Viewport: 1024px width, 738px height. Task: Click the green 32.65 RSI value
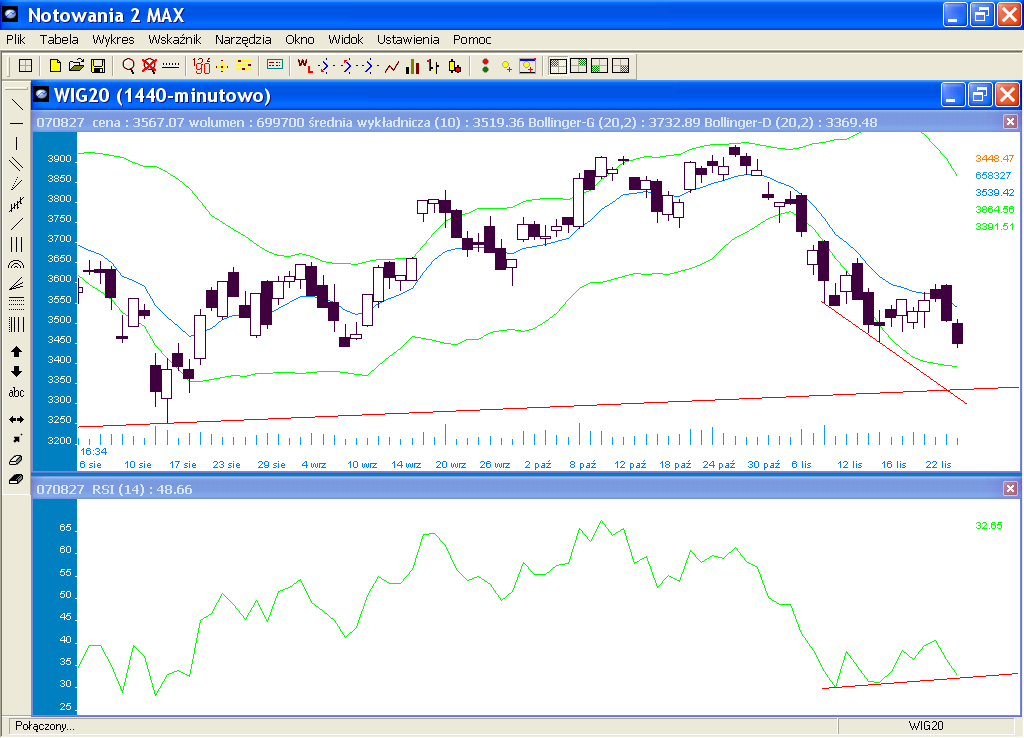tap(989, 525)
